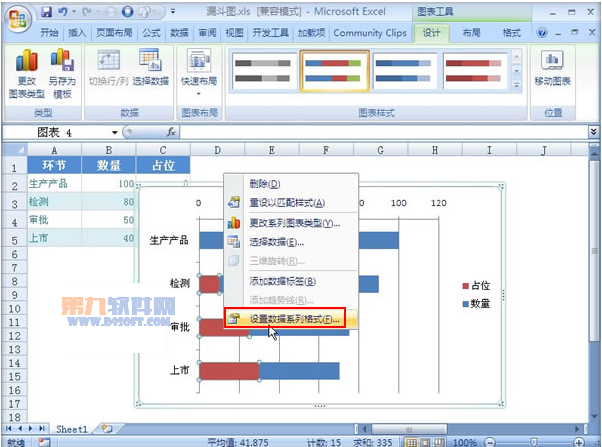602x447 pixels.
Task: Expand the formula bar
Action: (x=594, y=132)
